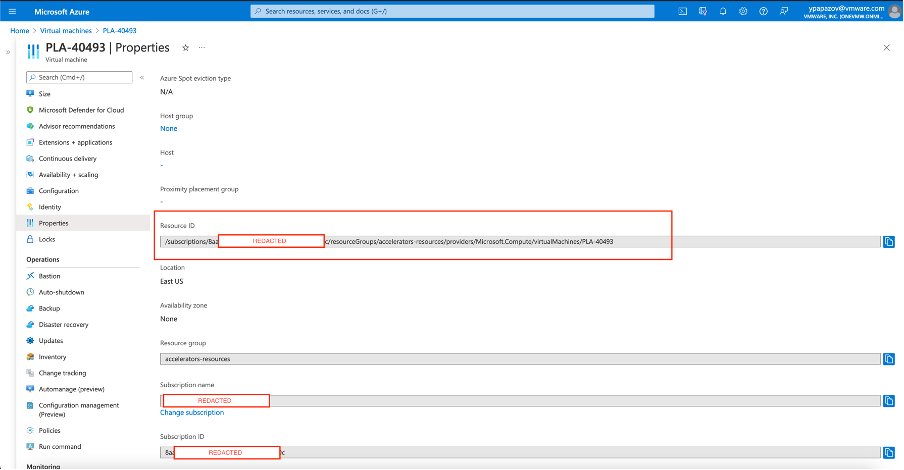Open Host group None link
This screenshot has width=904, height=470.
pyautogui.click(x=169, y=129)
